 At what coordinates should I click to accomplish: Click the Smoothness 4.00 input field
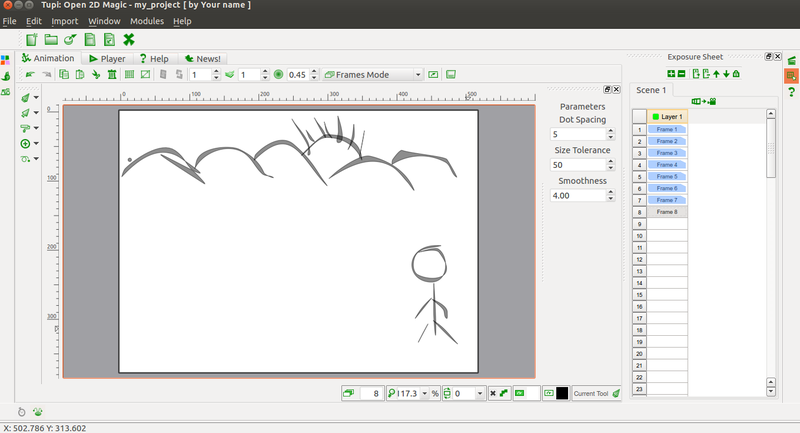pyautogui.click(x=578, y=195)
